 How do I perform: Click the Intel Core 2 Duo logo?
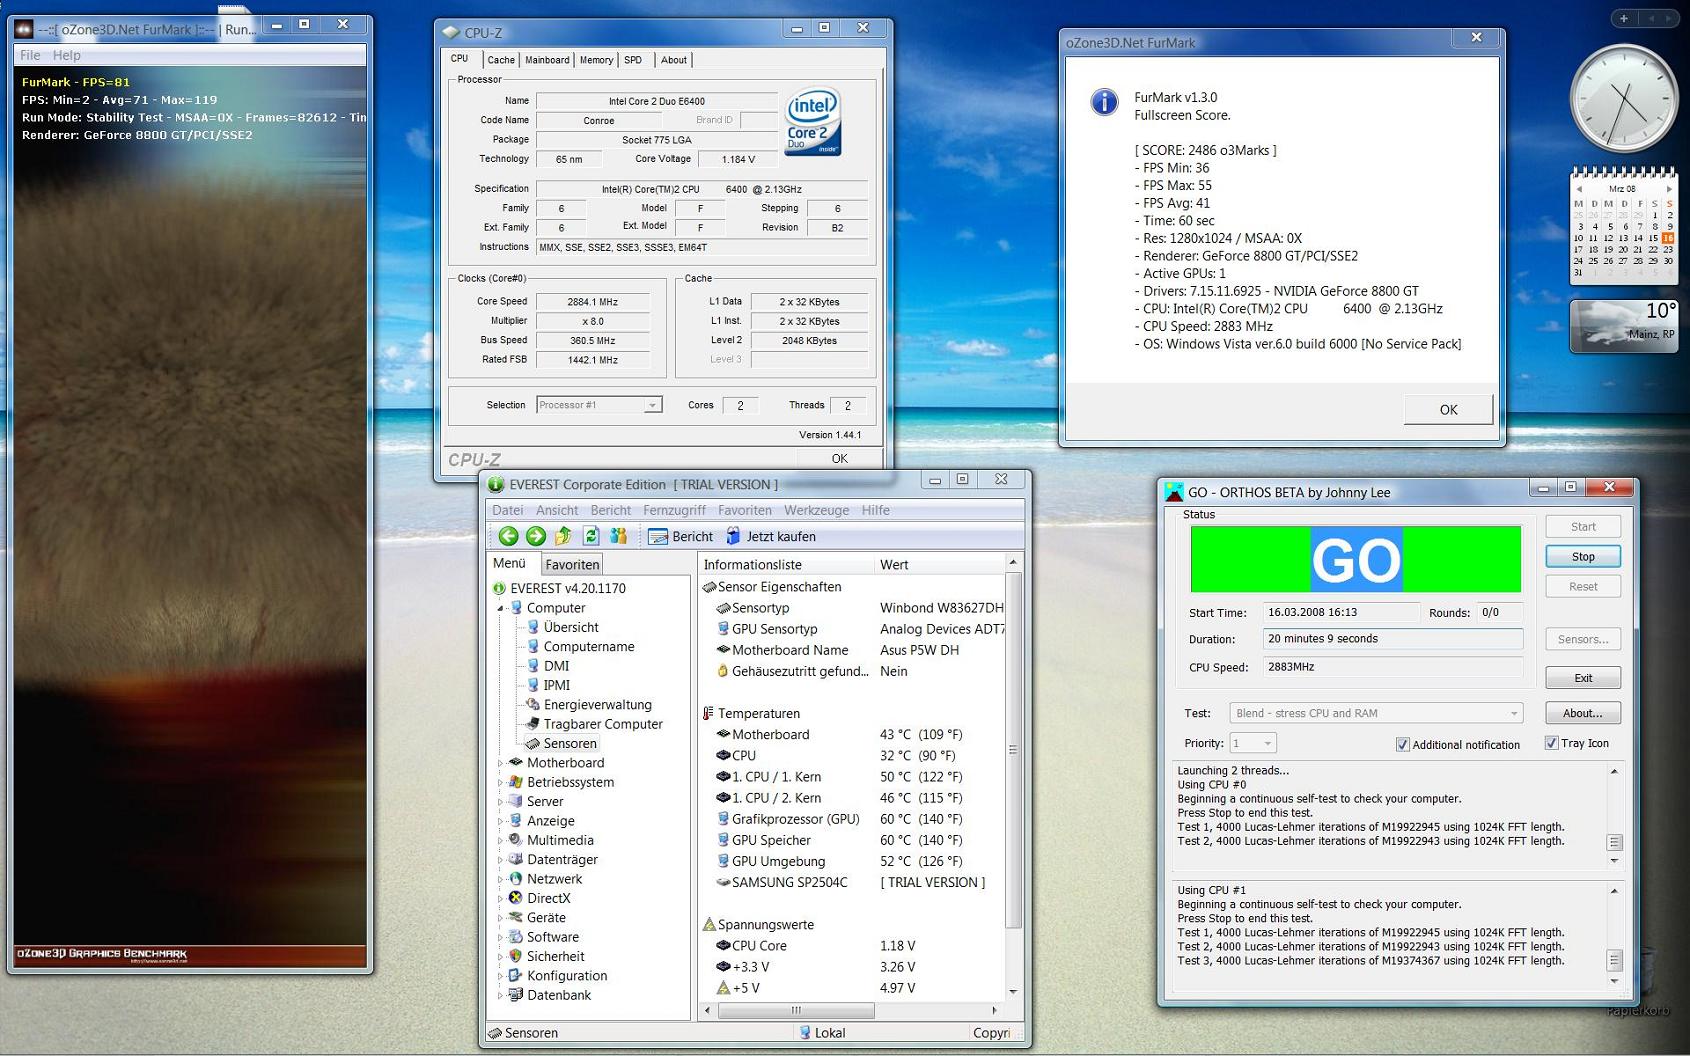click(x=813, y=123)
